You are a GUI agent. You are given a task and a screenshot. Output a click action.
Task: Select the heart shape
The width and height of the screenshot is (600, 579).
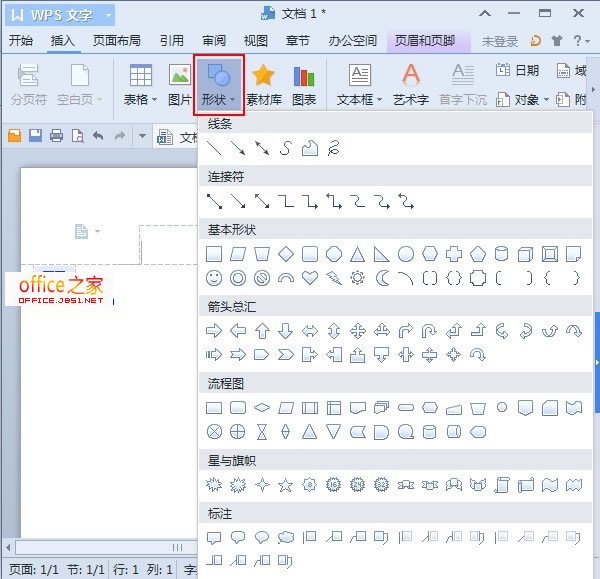[310, 278]
